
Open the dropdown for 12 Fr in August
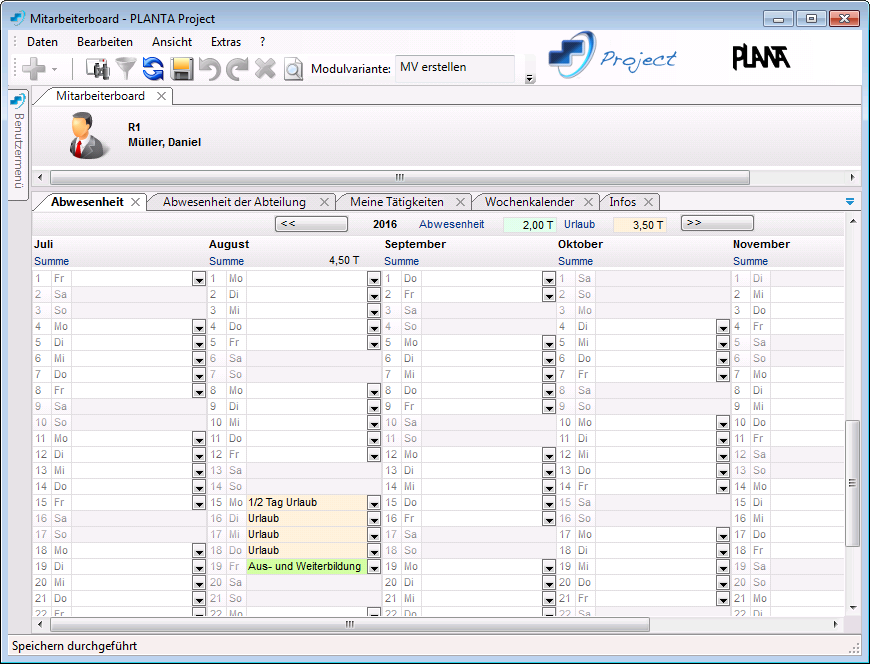[x=374, y=455]
